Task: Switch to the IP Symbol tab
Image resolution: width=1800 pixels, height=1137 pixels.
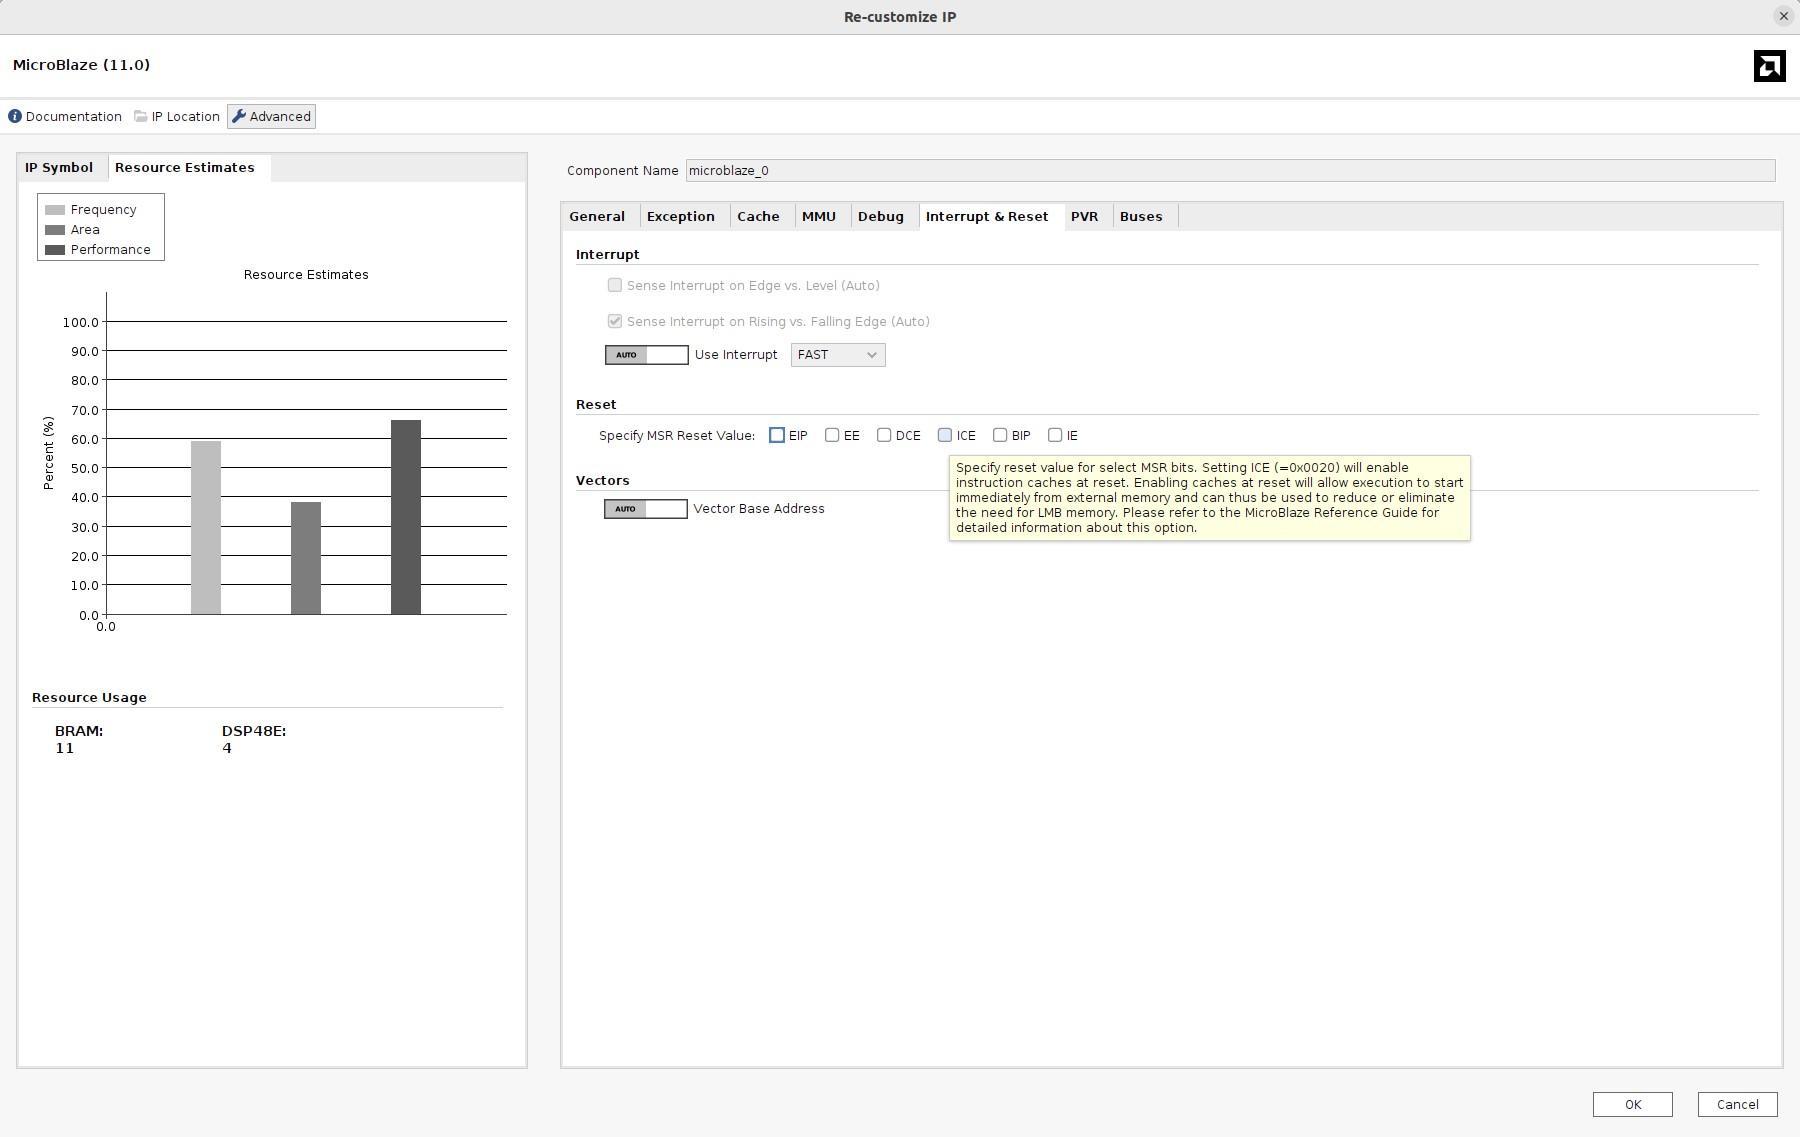Action: click(59, 168)
